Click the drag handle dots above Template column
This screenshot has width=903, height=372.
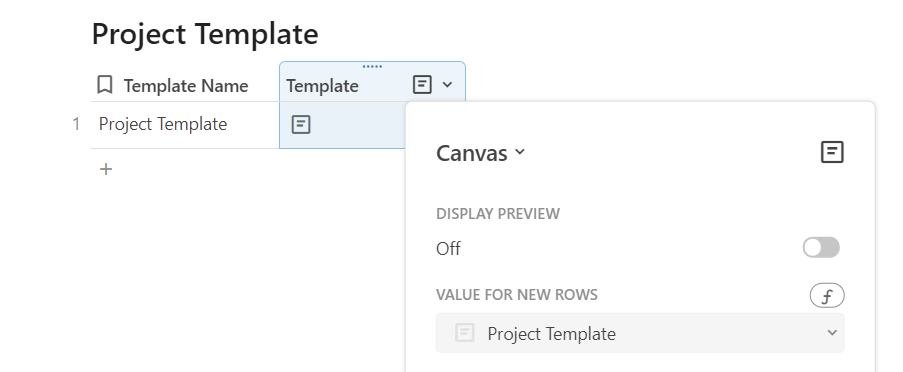click(x=372, y=67)
